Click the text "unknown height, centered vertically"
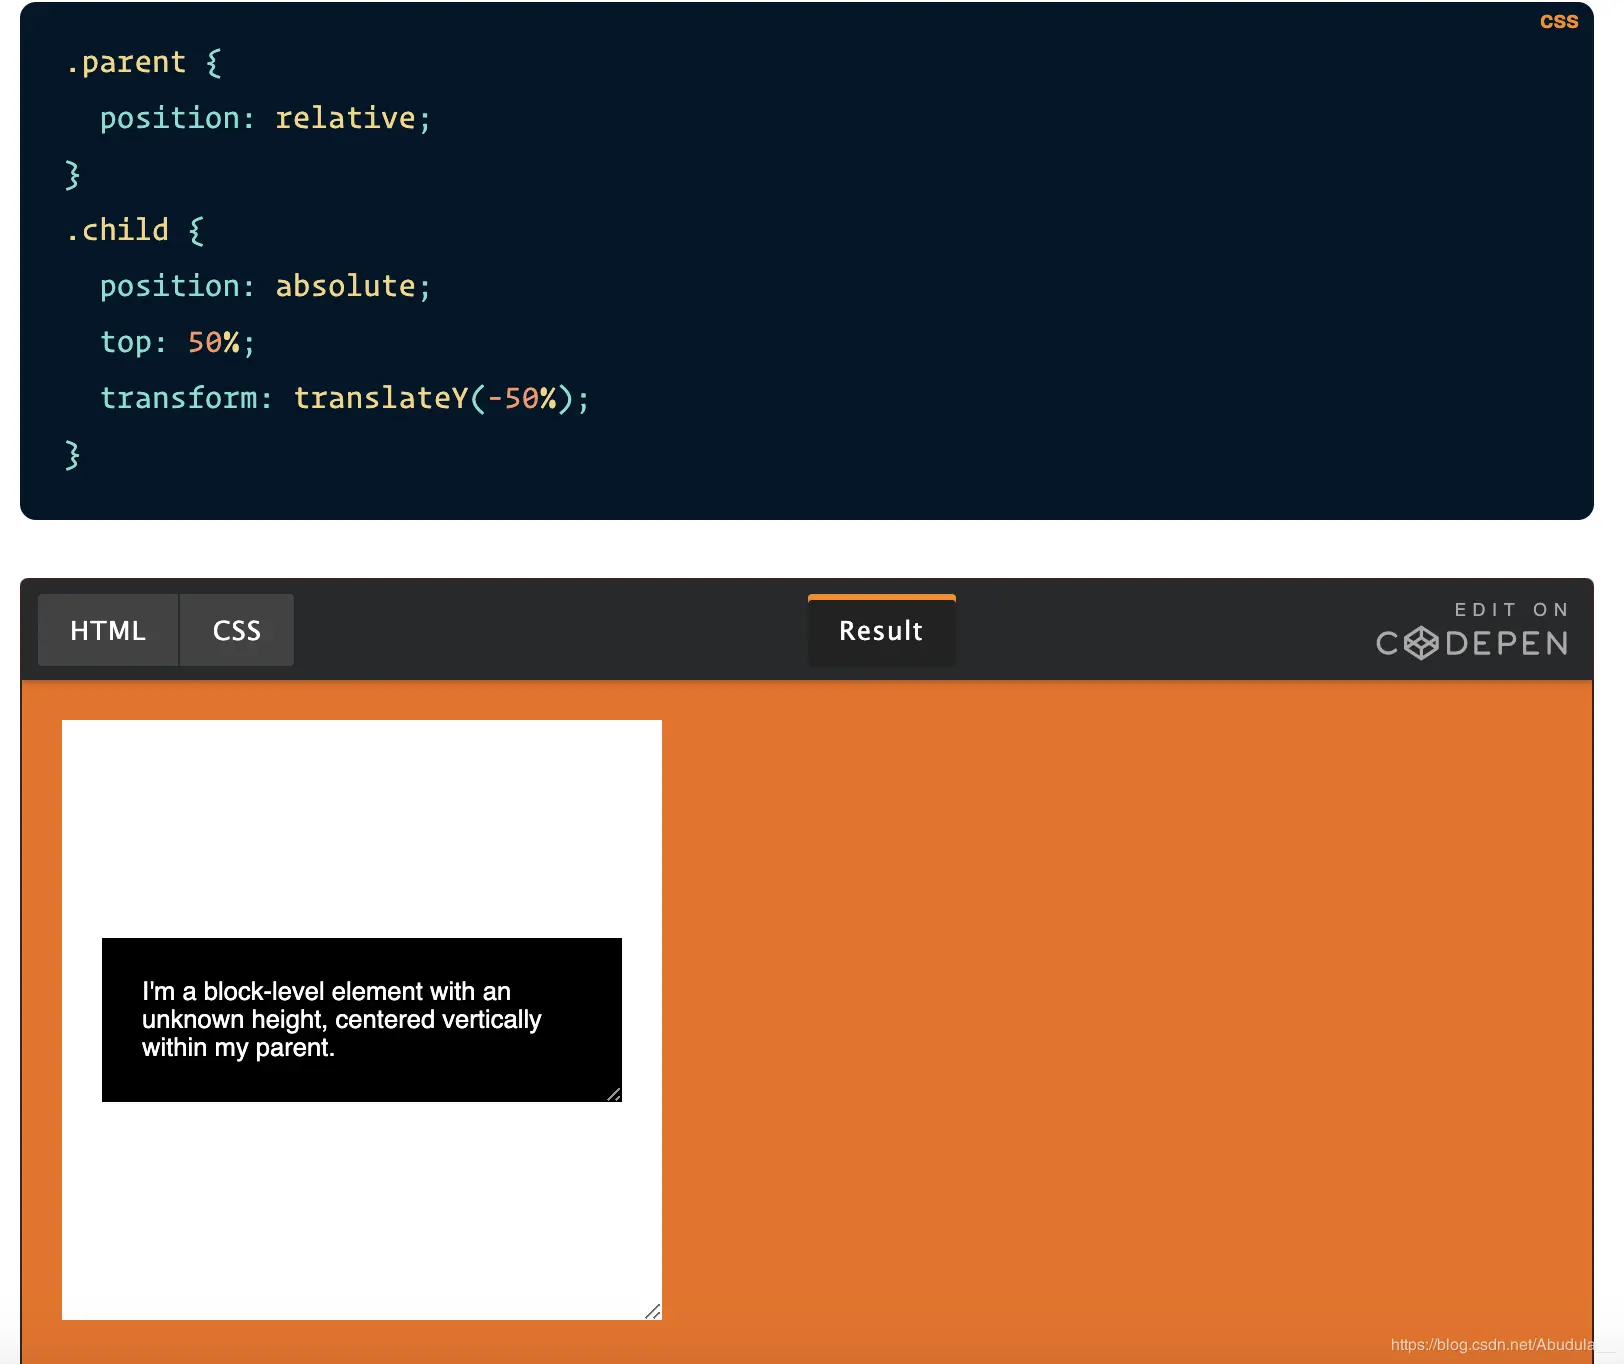This screenshot has height=1364, width=1624. 342,1019
